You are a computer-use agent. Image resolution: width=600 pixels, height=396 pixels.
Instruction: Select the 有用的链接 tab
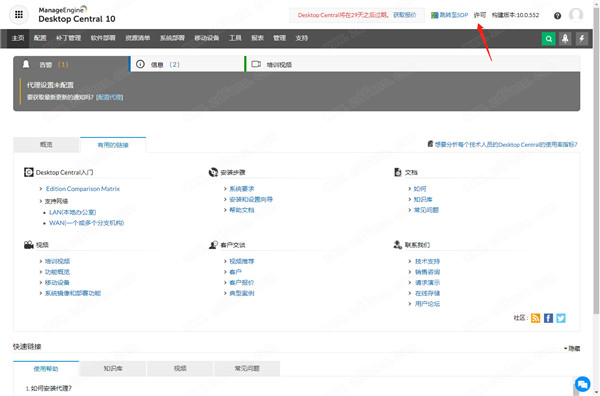click(113, 145)
